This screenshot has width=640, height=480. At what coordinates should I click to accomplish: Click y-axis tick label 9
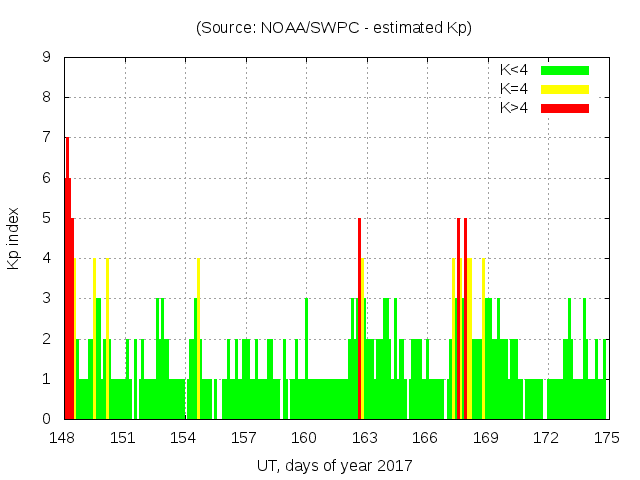46,57
